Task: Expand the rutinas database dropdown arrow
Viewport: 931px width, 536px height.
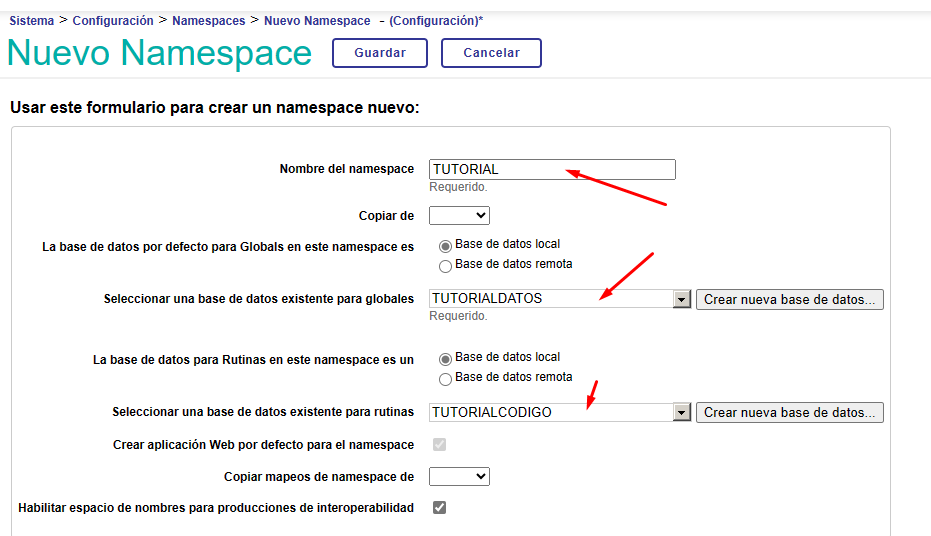Action: (682, 412)
